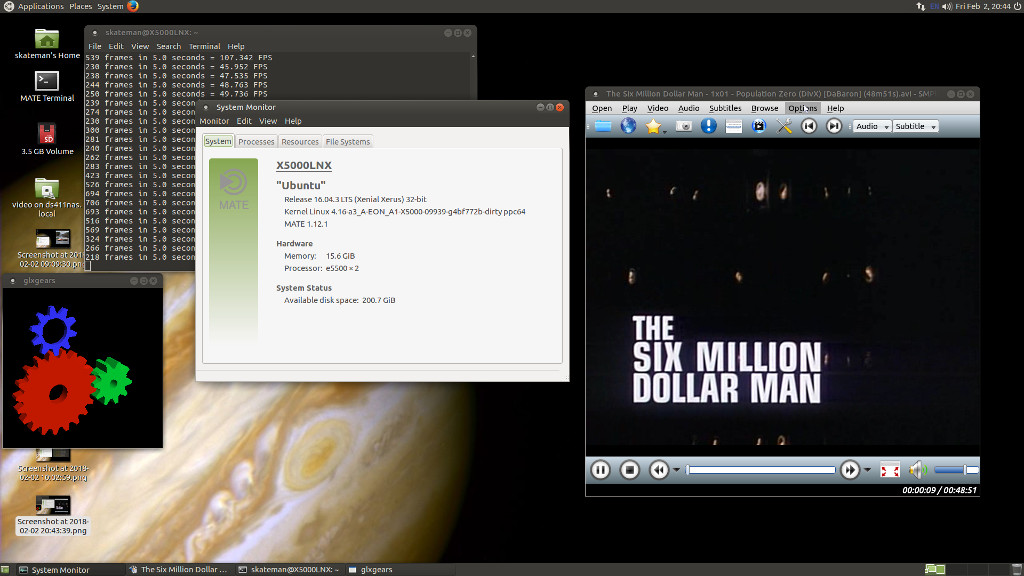1024x576 pixels.
Task: Click the blue film clapper icon in SMPlayer
Action: (x=758, y=126)
